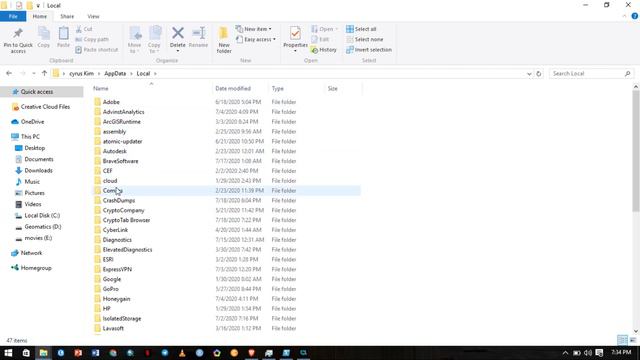Select This PC in navigation pane
The height and width of the screenshot is (360, 640).
click(x=26, y=136)
